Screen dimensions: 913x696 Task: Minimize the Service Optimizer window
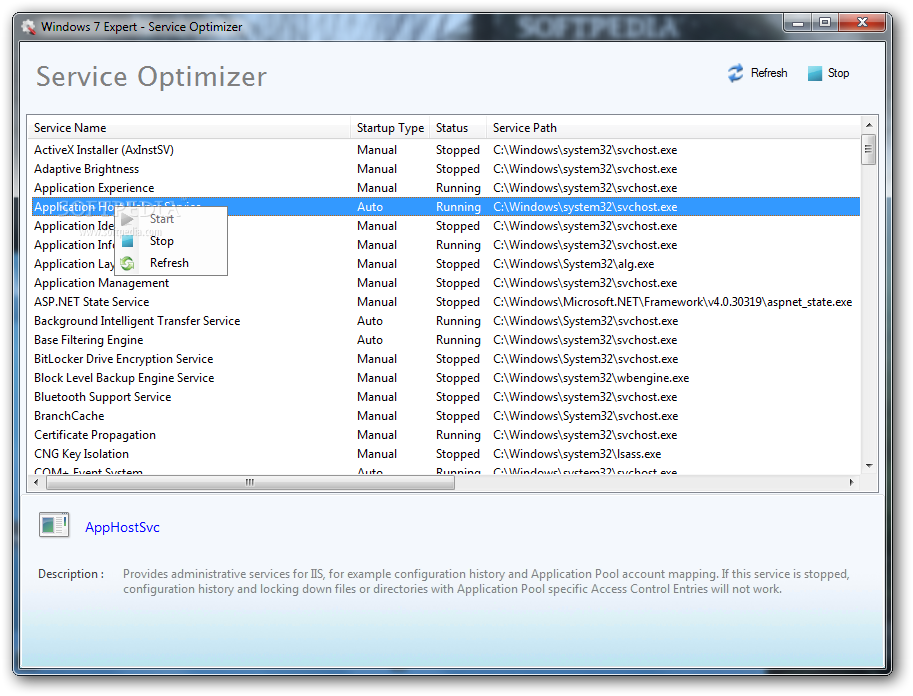click(x=798, y=23)
